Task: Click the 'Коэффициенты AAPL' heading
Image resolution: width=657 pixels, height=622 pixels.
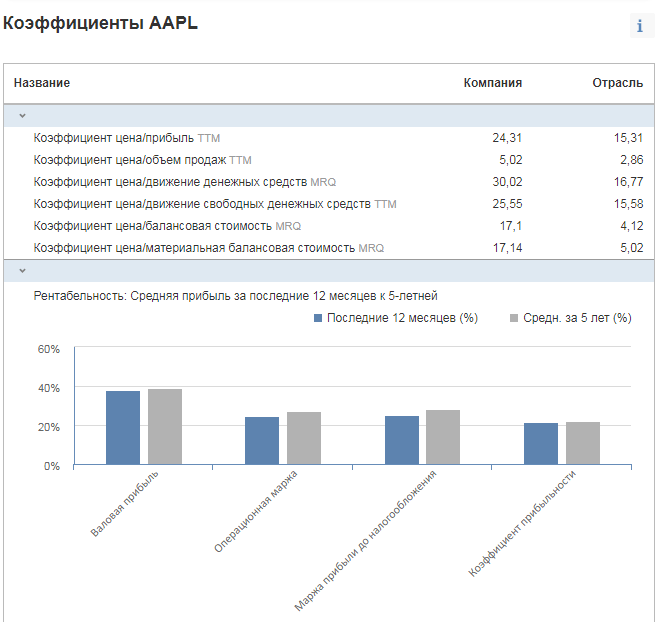Action: pyautogui.click(x=101, y=24)
